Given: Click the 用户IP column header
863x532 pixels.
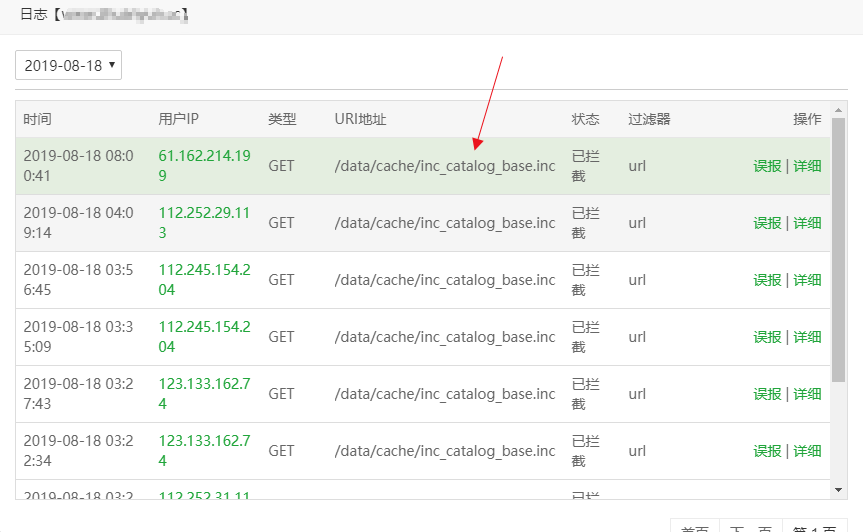Looking at the screenshot, I should click(178, 119).
